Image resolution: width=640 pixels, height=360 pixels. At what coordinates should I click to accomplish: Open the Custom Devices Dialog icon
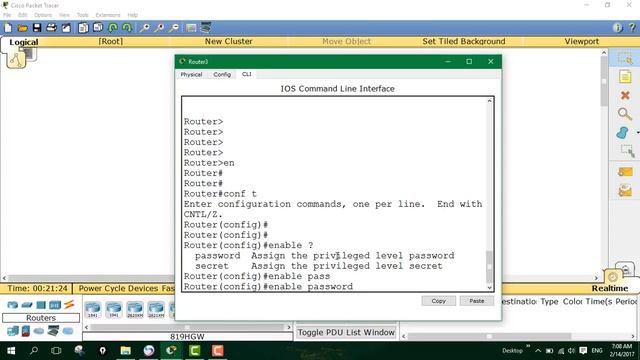206,27
